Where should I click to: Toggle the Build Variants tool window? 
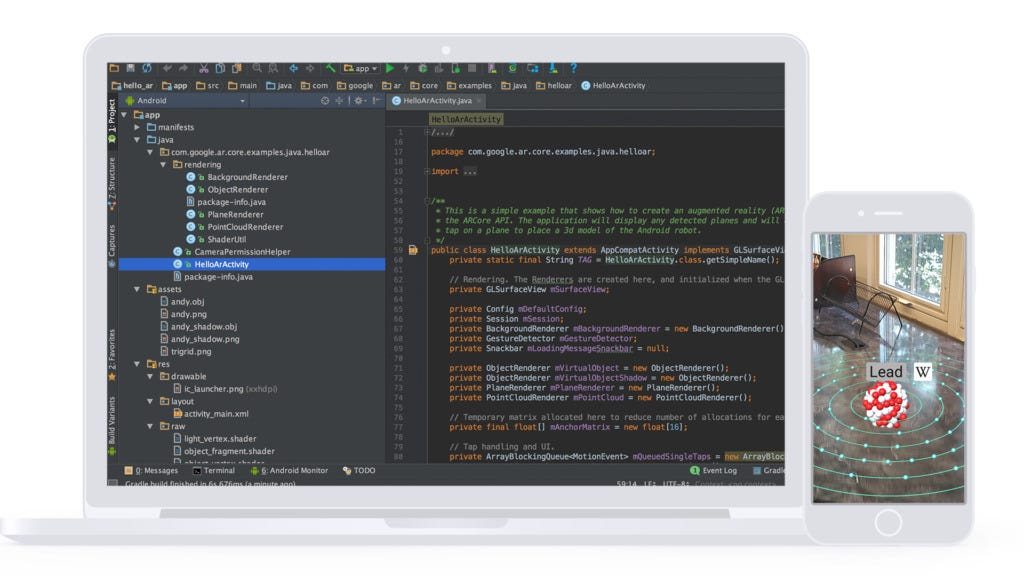click(112, 426)
